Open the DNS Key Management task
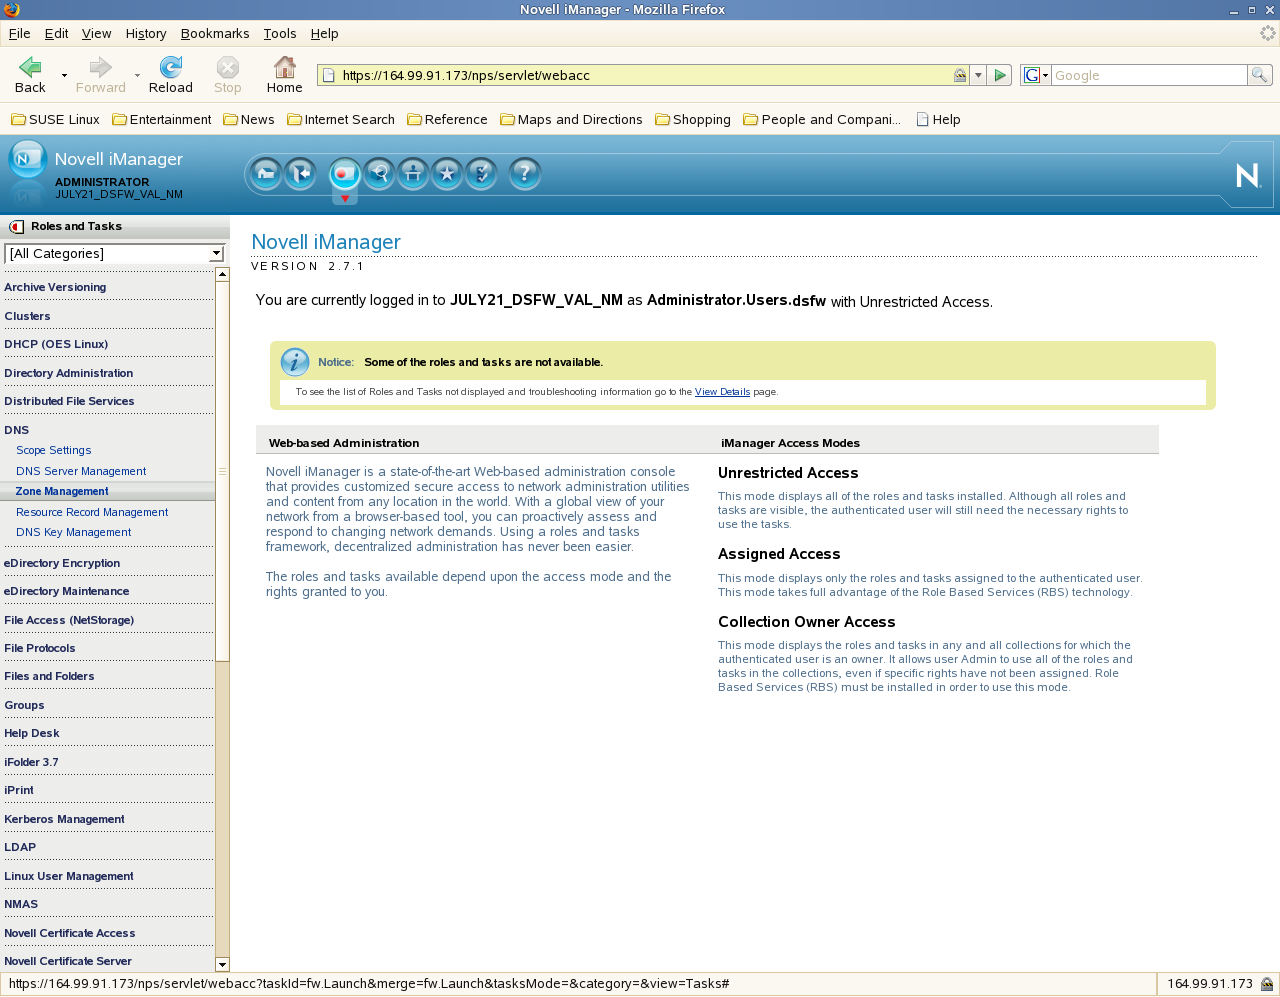Image resolution: width=1280 pixels, height=997 pixels. click(x=73, y=532)
